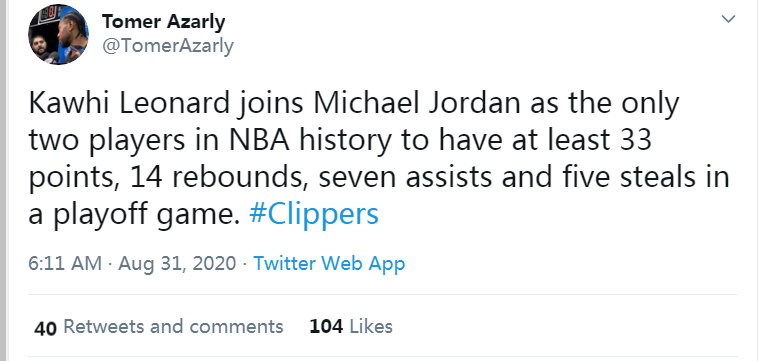
Task: Visit the @TomerAzarly handle link
Action: pos(167,46)
